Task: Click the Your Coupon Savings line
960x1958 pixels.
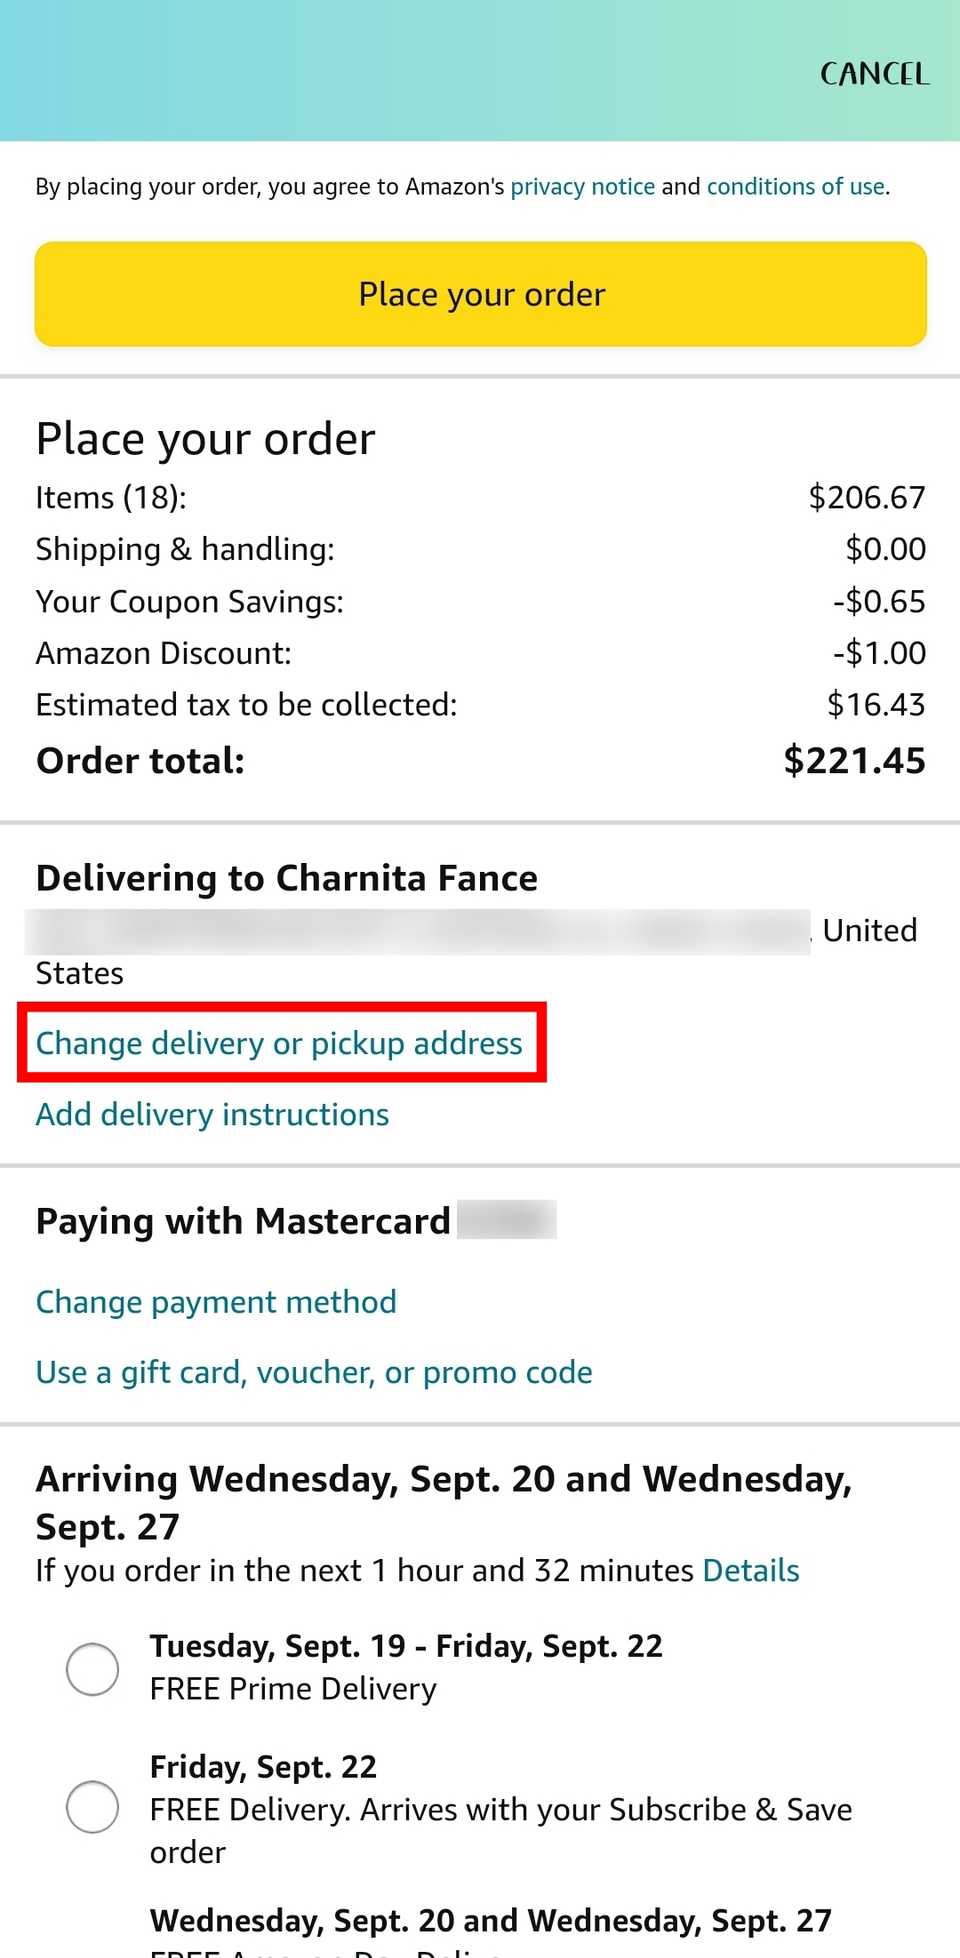Action: coord(190,601)
